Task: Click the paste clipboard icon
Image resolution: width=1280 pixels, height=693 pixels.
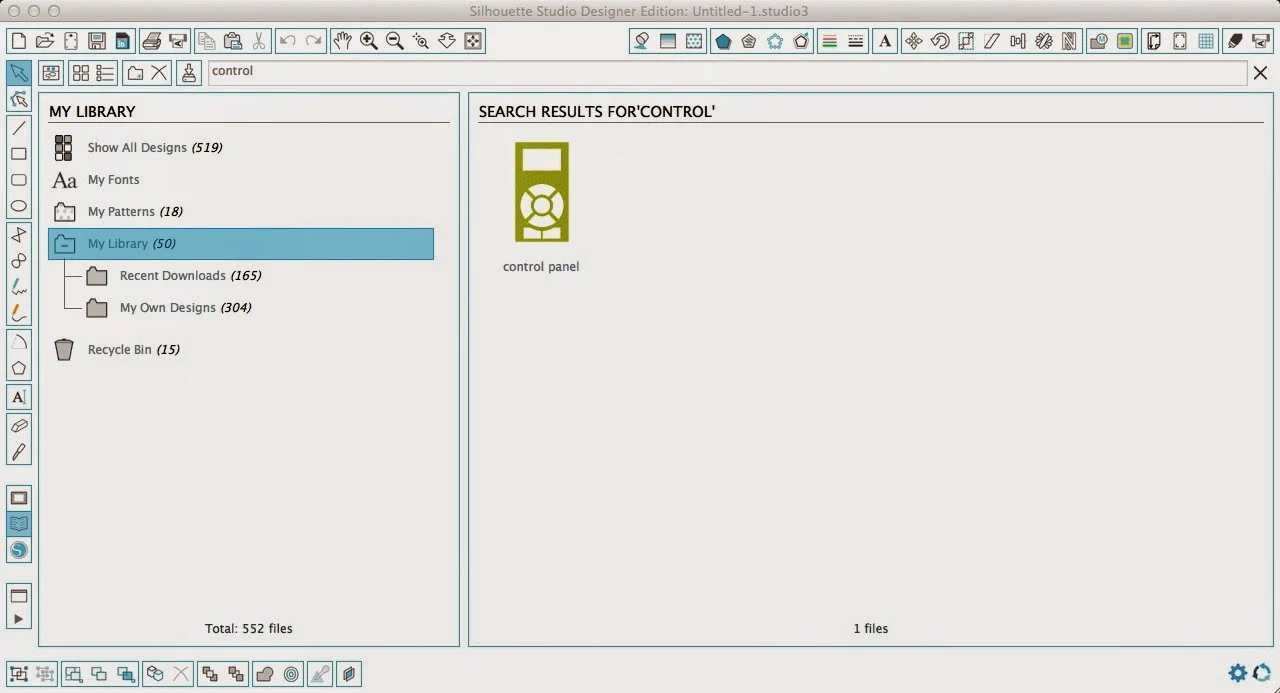Action: coord(232,41)
